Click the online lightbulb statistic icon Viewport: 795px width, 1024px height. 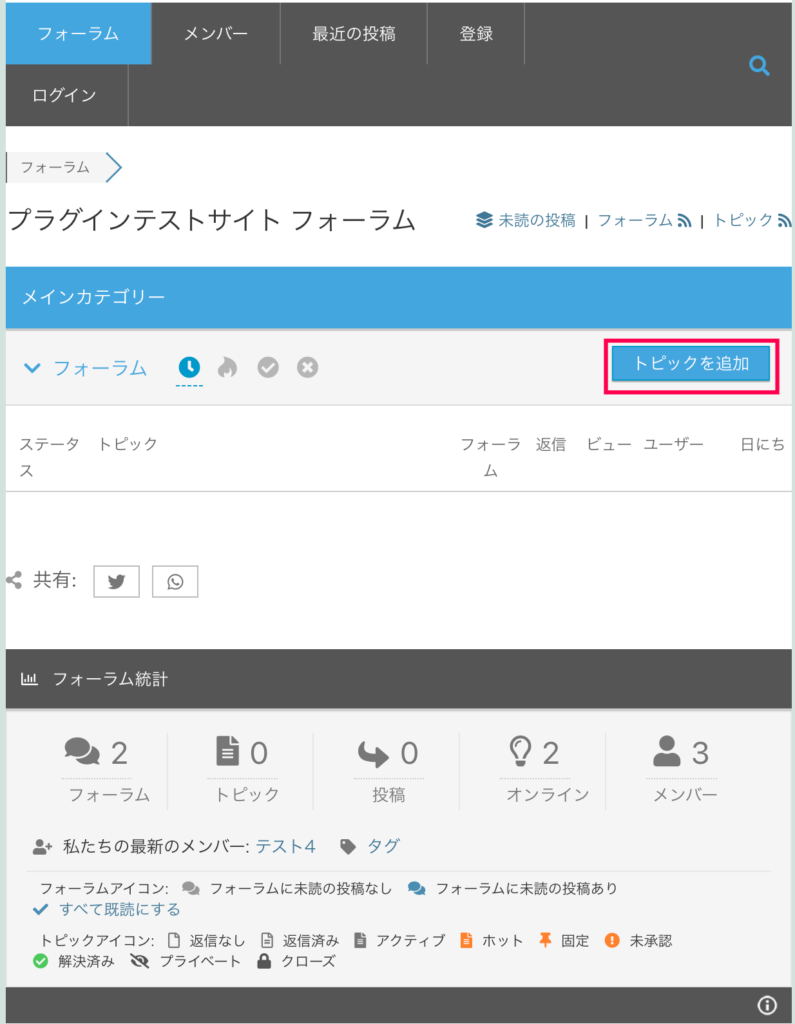pos(521,751)
